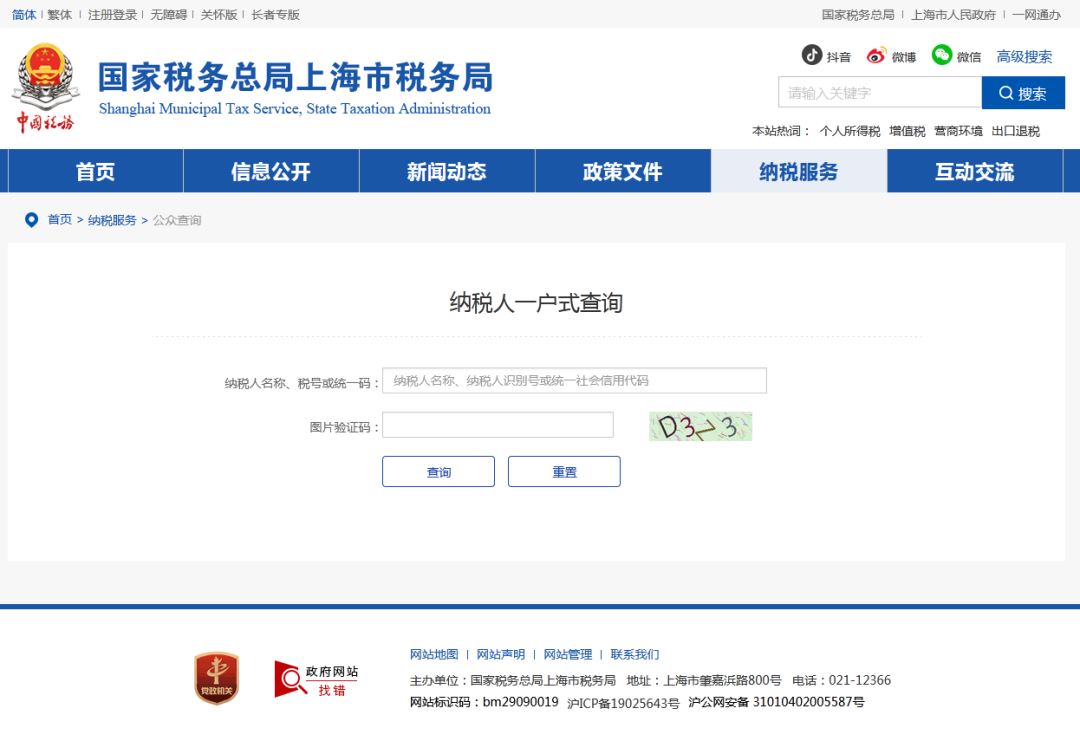Viewport: 1080px width, 754px height.
Task: Focus the taxpayer name or tax number field
Action: pos(574,381)
